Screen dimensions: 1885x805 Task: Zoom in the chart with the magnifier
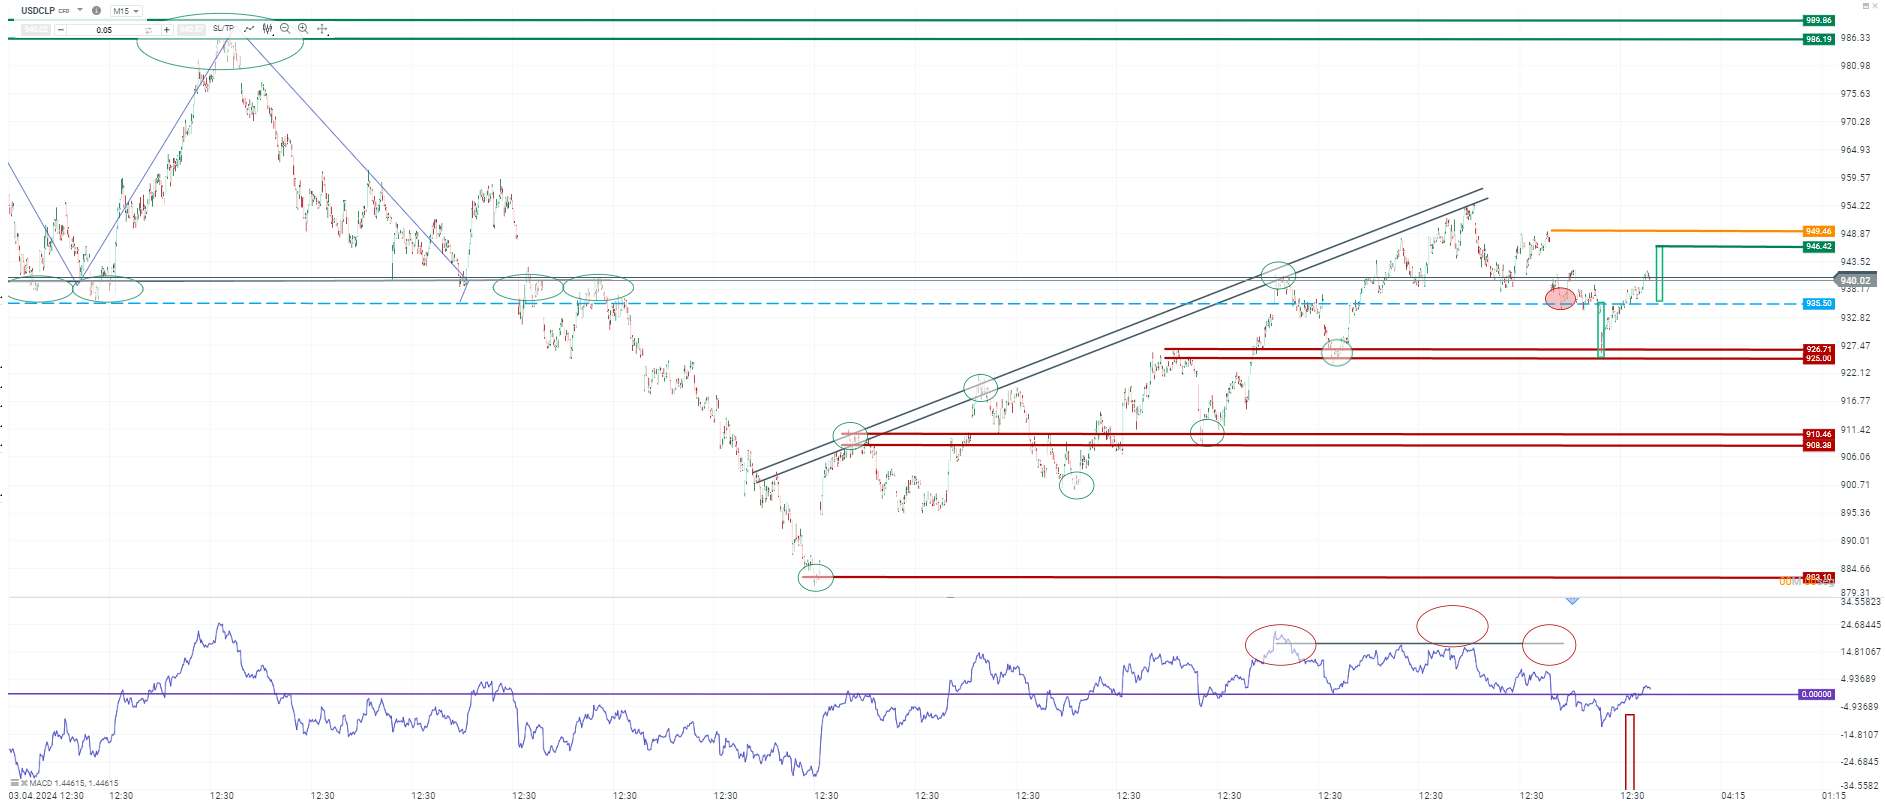tap(303, 29)
